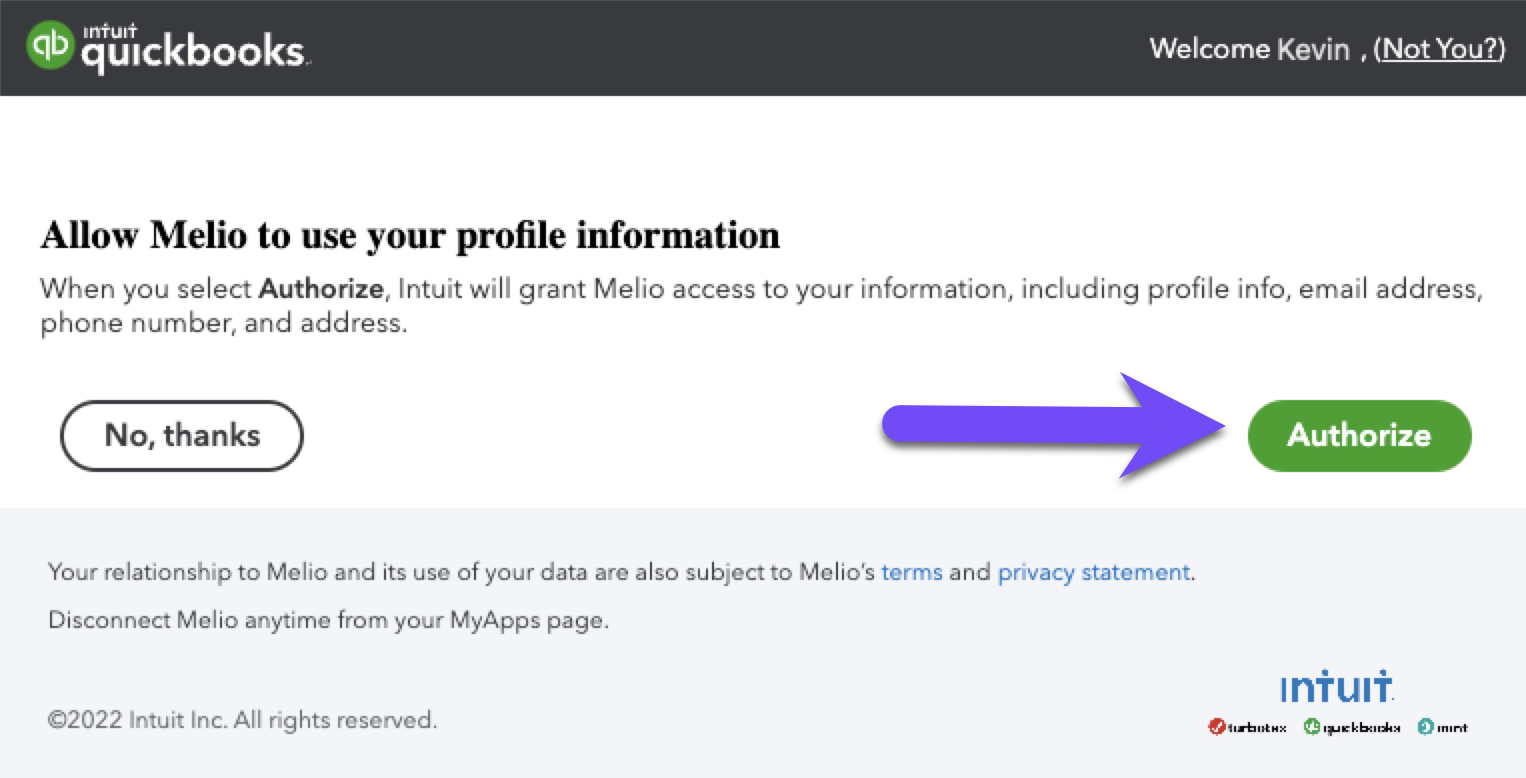1526x778 pixels.
Task: Click the 2022 Intuit copyright notice
Action: pyautogui.click(x=242, y=719)
